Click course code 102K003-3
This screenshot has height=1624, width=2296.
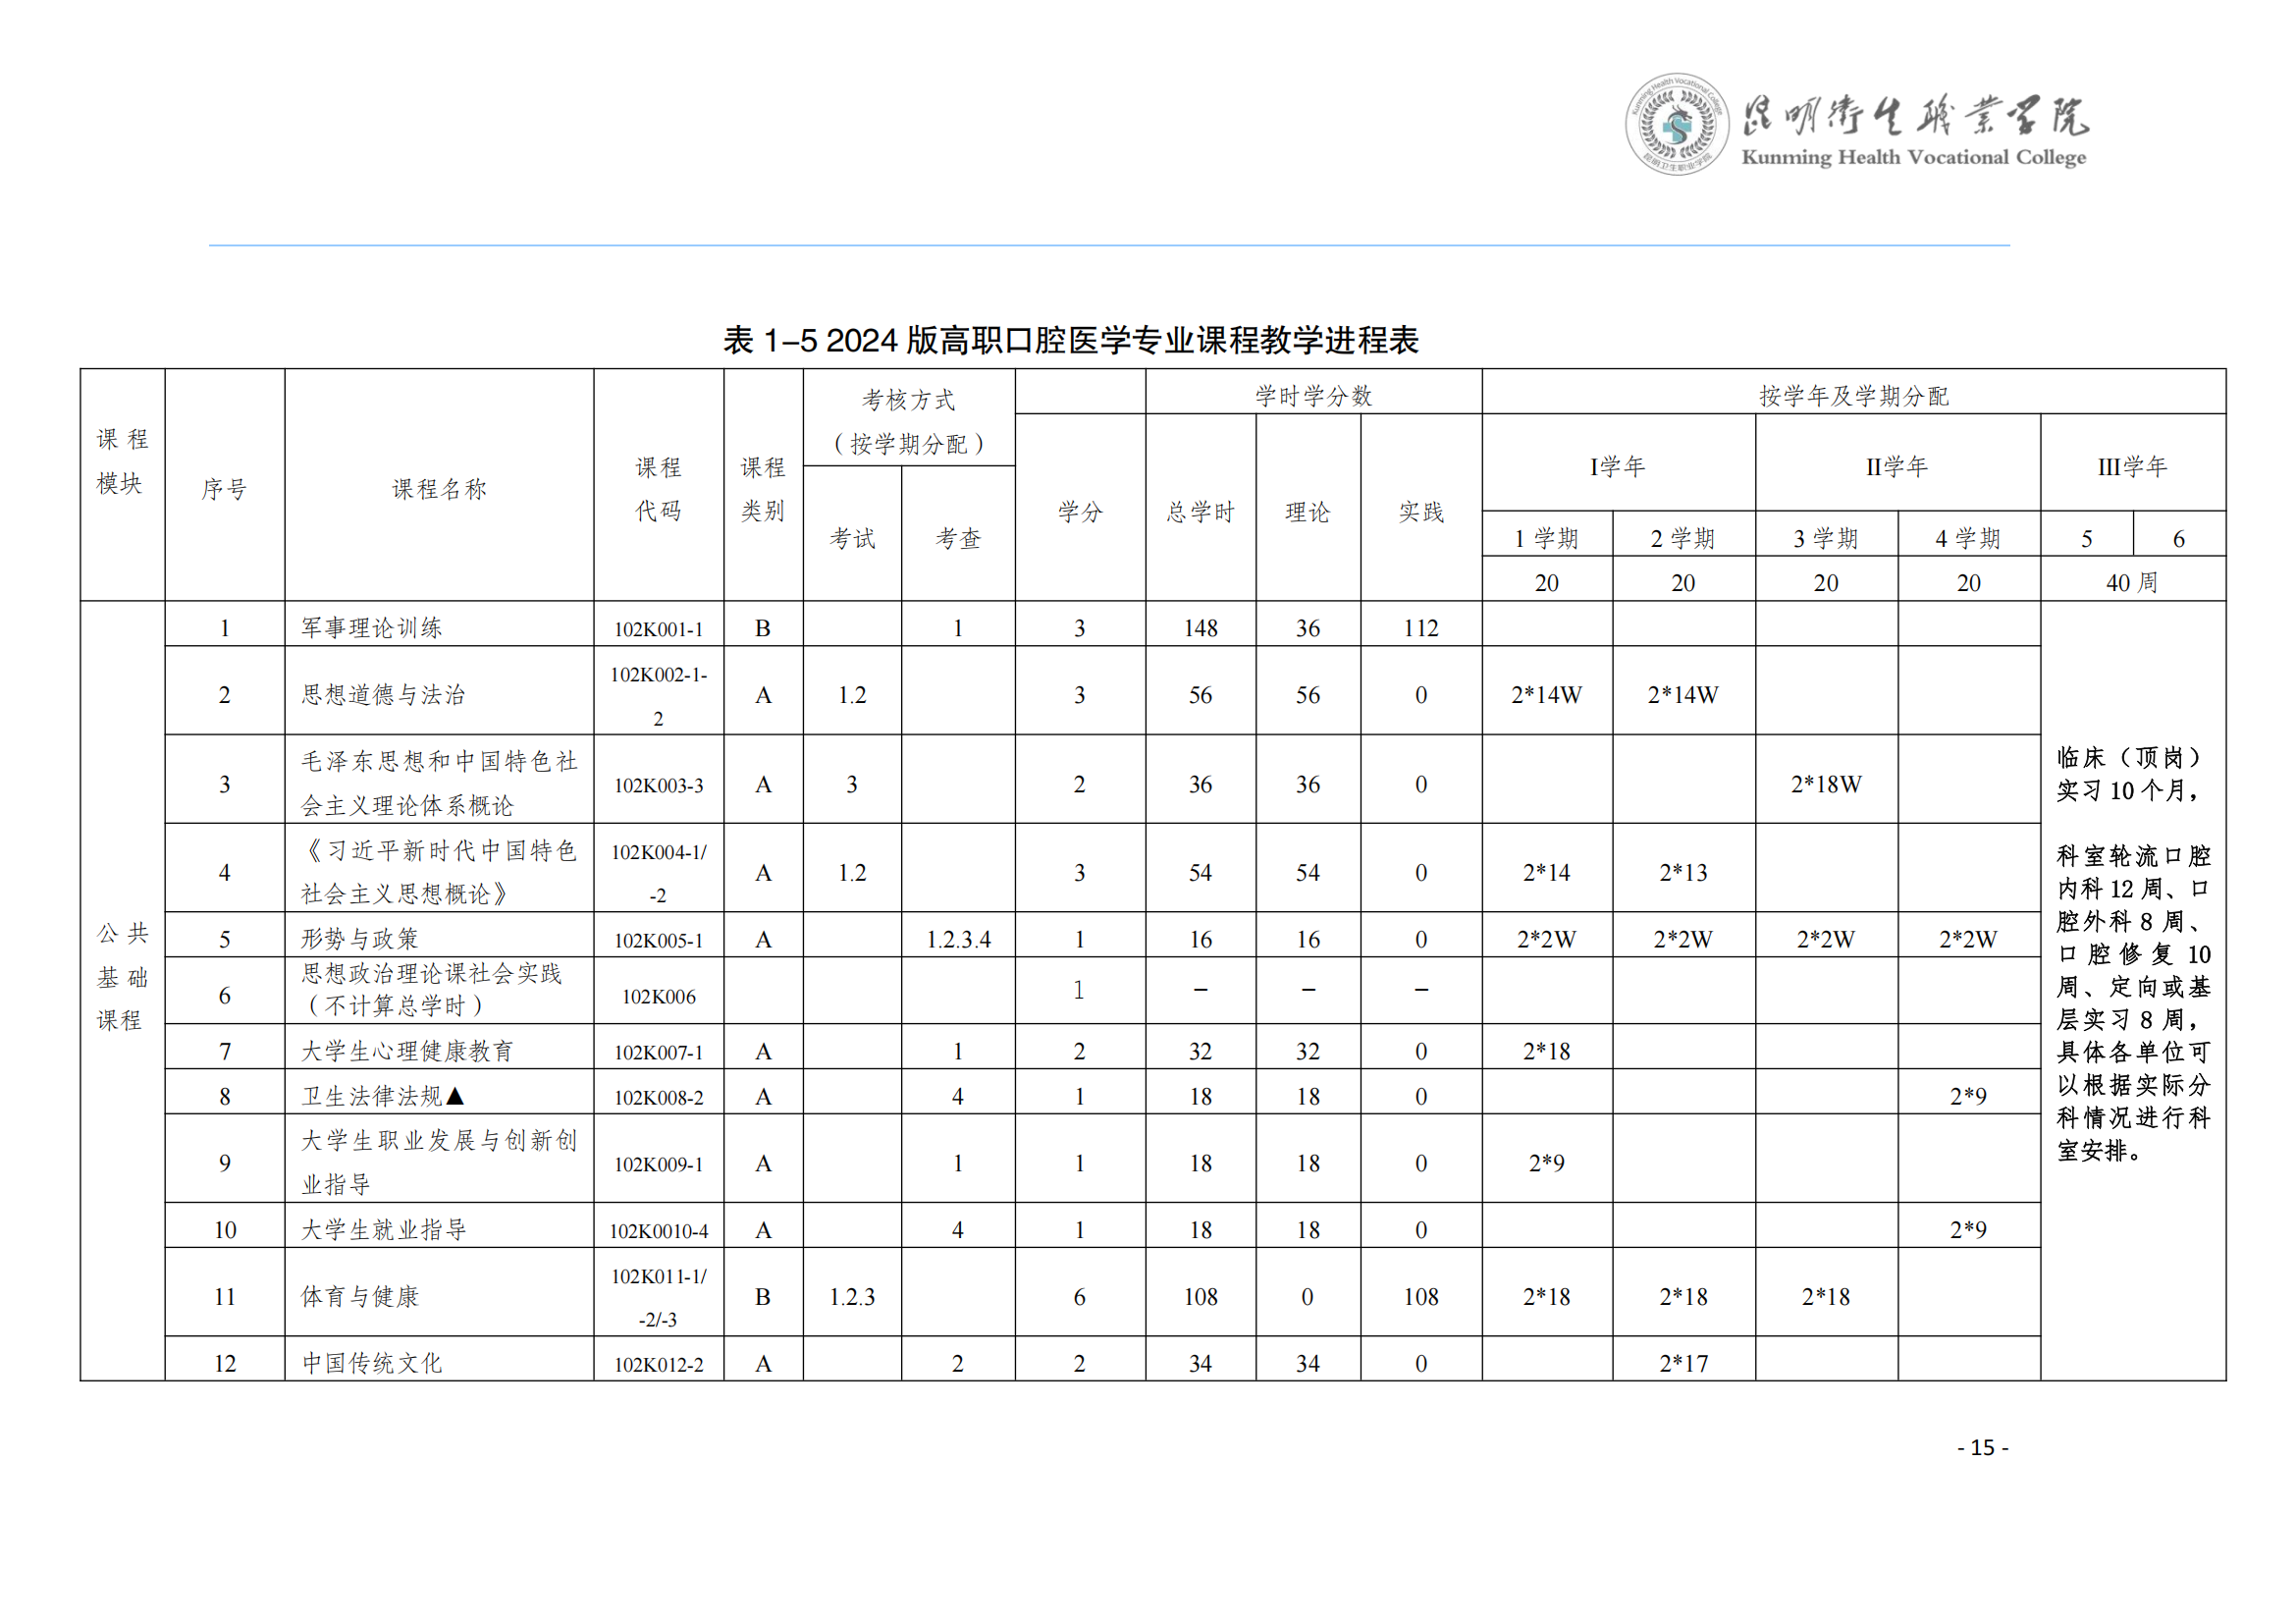(658, 785)
